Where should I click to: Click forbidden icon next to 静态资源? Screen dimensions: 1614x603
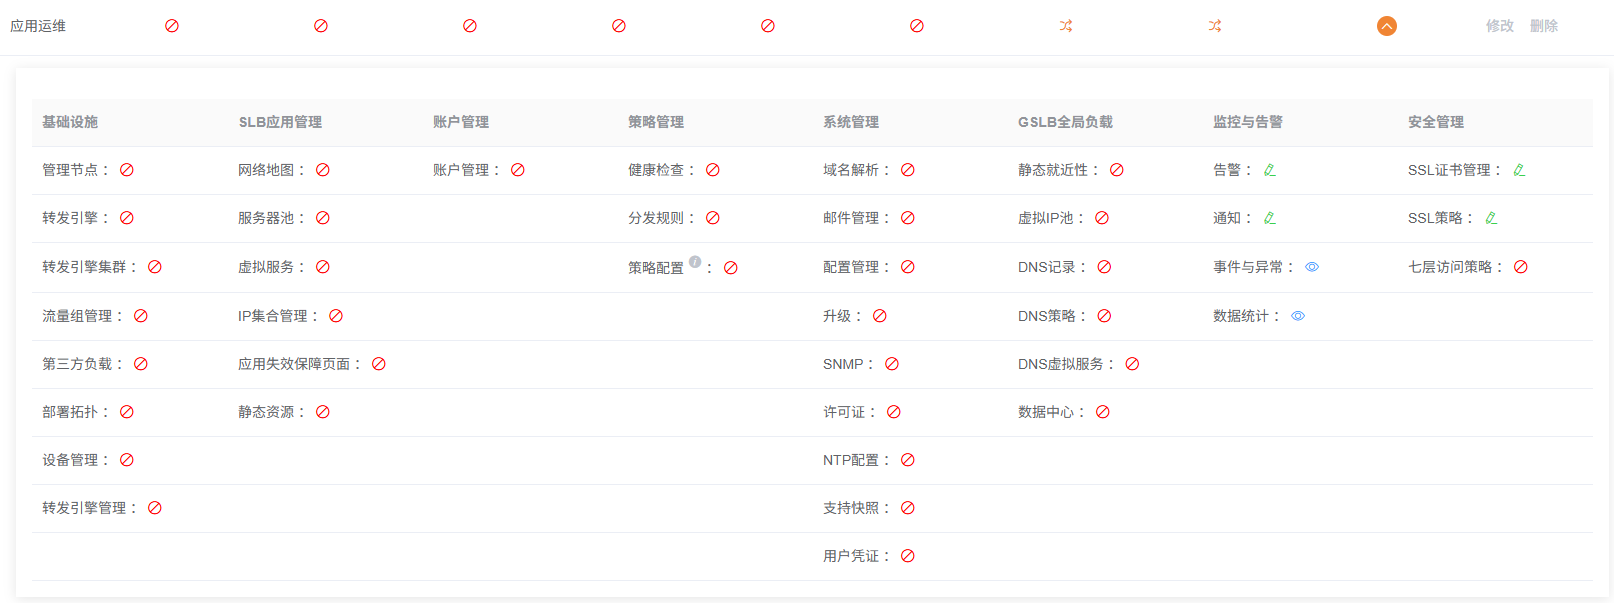click(323, 412)
